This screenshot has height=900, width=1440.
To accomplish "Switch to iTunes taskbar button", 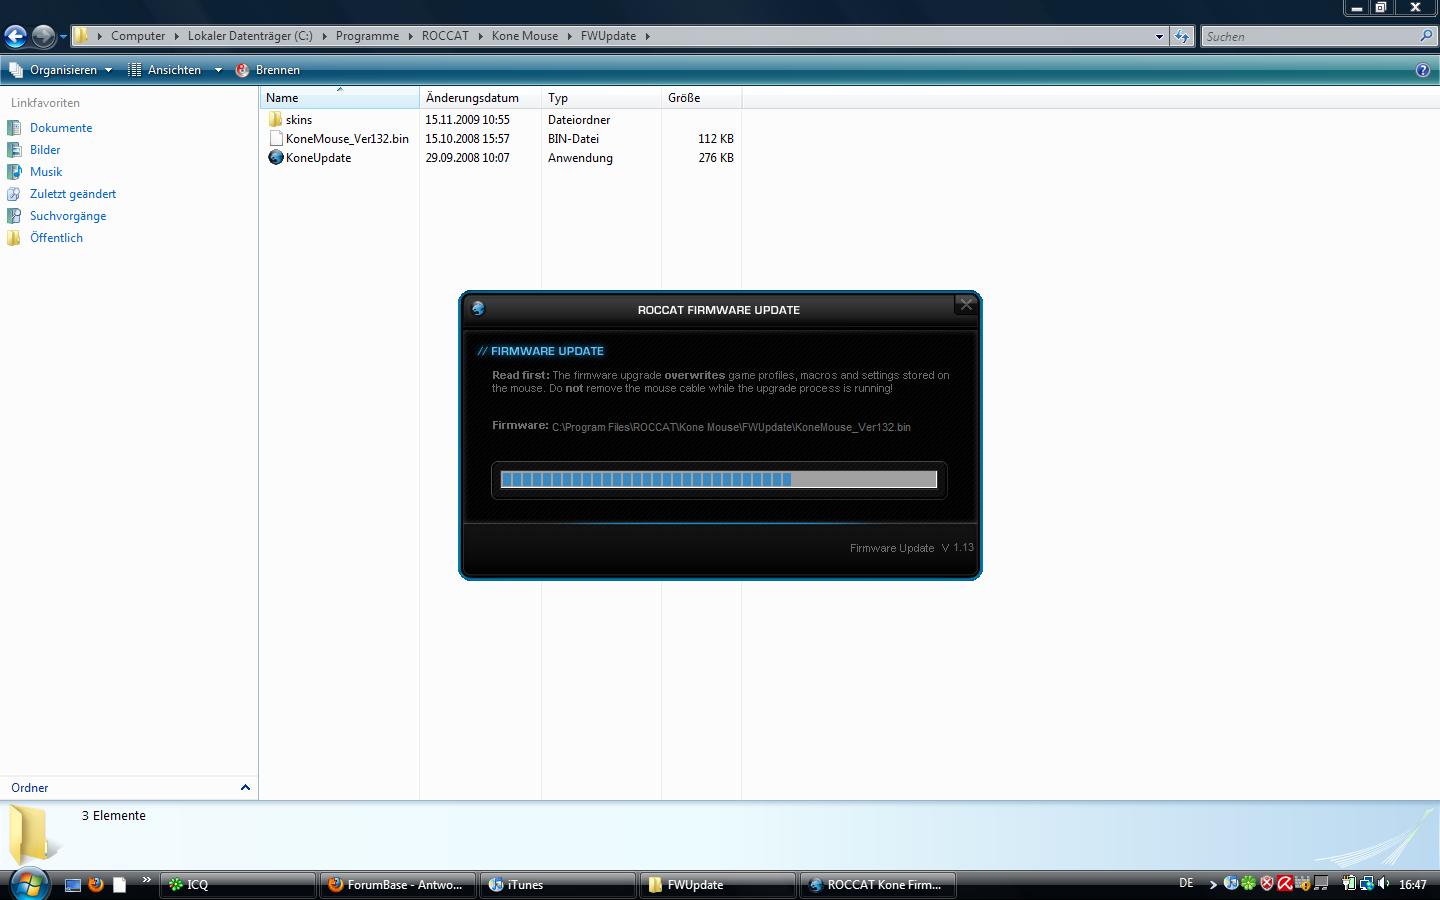I will pyautogui.click(x=557, y=884).
